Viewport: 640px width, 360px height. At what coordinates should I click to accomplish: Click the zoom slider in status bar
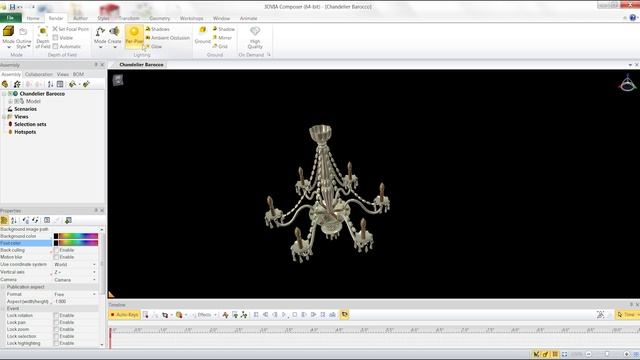(607, 354)
